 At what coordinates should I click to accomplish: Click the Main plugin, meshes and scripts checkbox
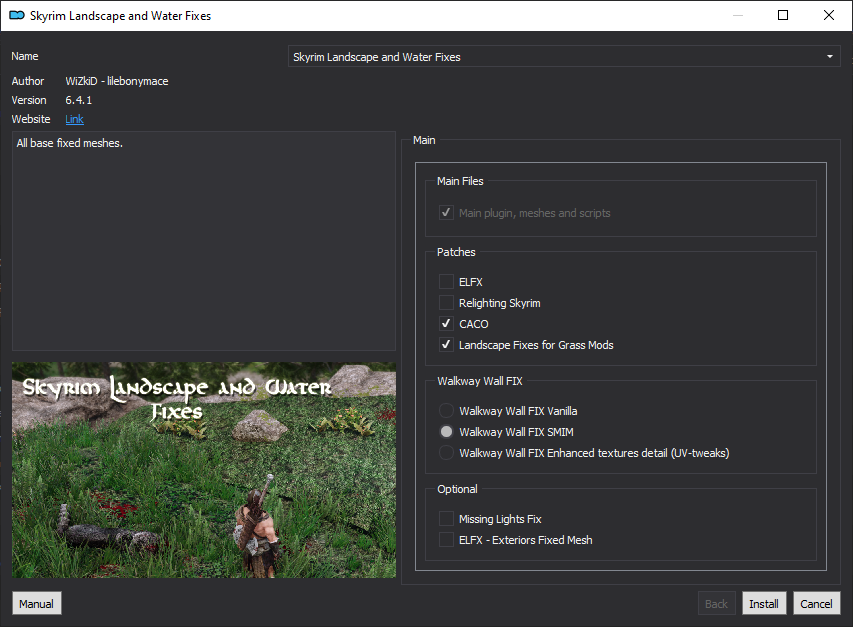[446, 213]
